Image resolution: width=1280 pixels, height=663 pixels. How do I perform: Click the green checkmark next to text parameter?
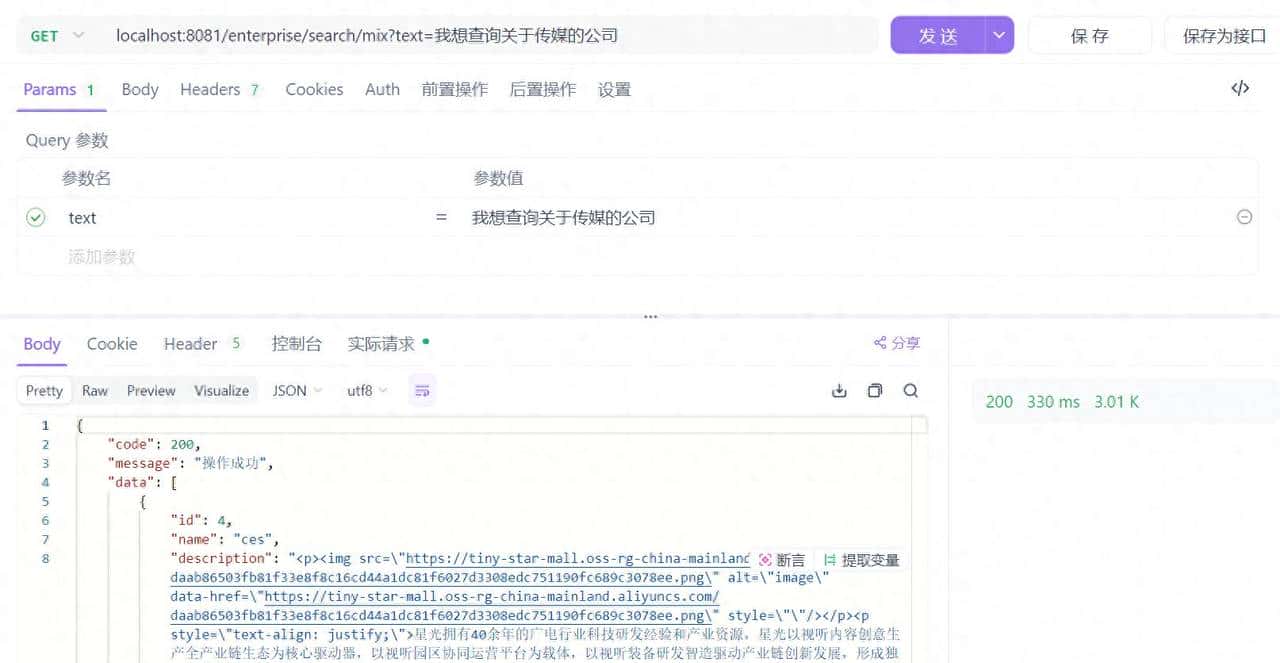[x=36, y=218]
